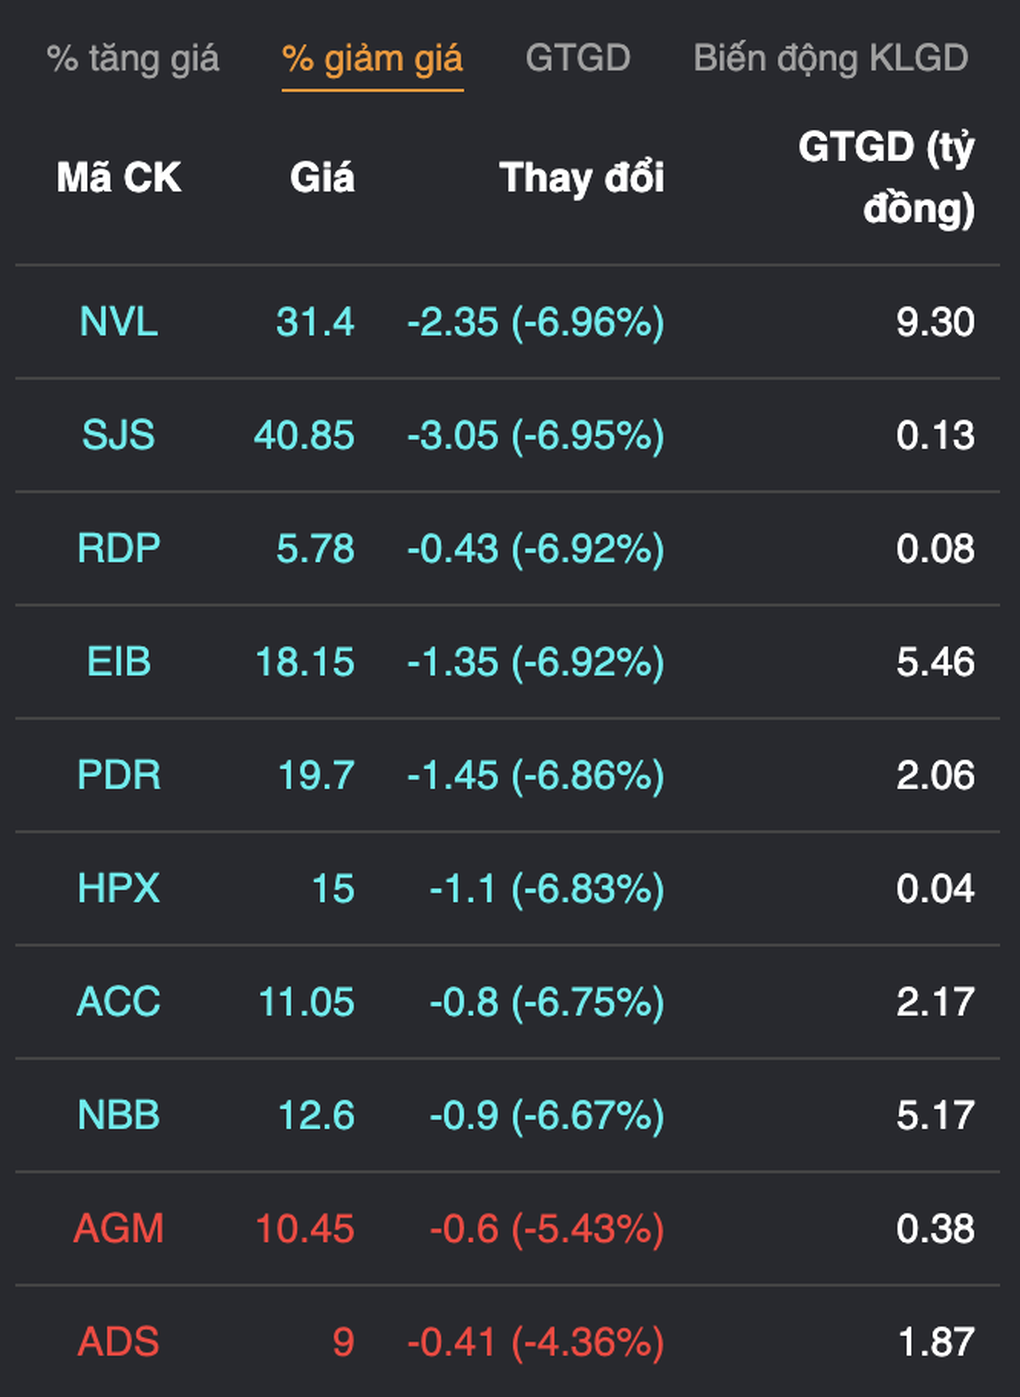The height and width of the screenshot is (1397, 1020).
Task: Open the ACC stock ticker
Action: (119, 1002)
